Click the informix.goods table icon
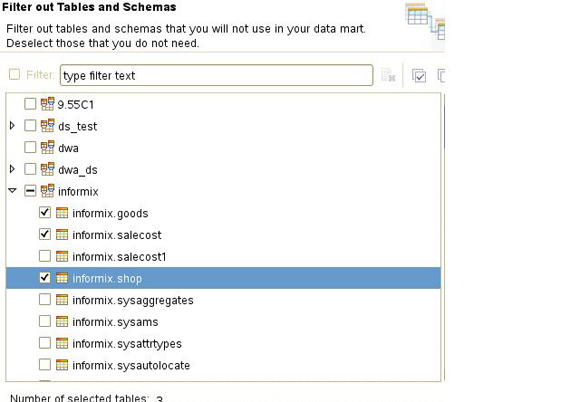580x402 pixels. (x=62, y=213)
